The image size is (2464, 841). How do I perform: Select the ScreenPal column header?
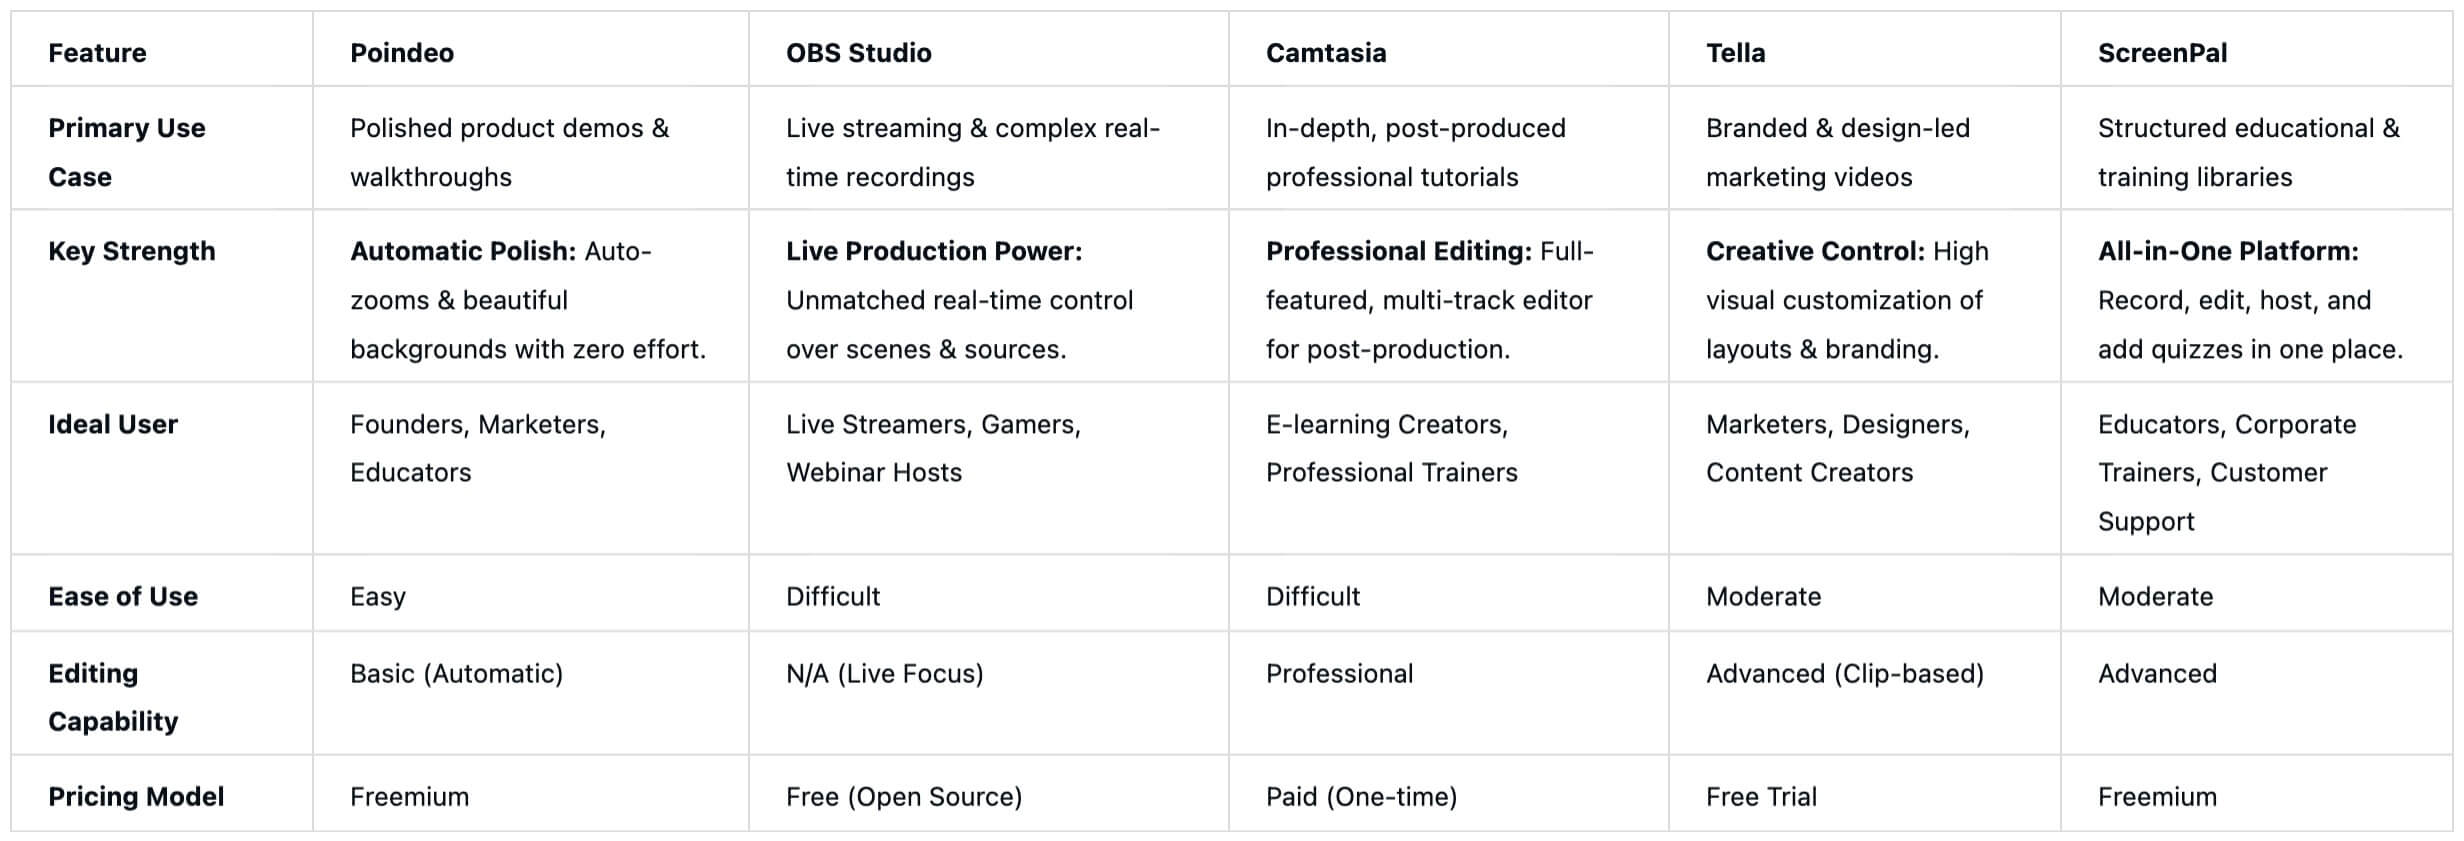2162,53
